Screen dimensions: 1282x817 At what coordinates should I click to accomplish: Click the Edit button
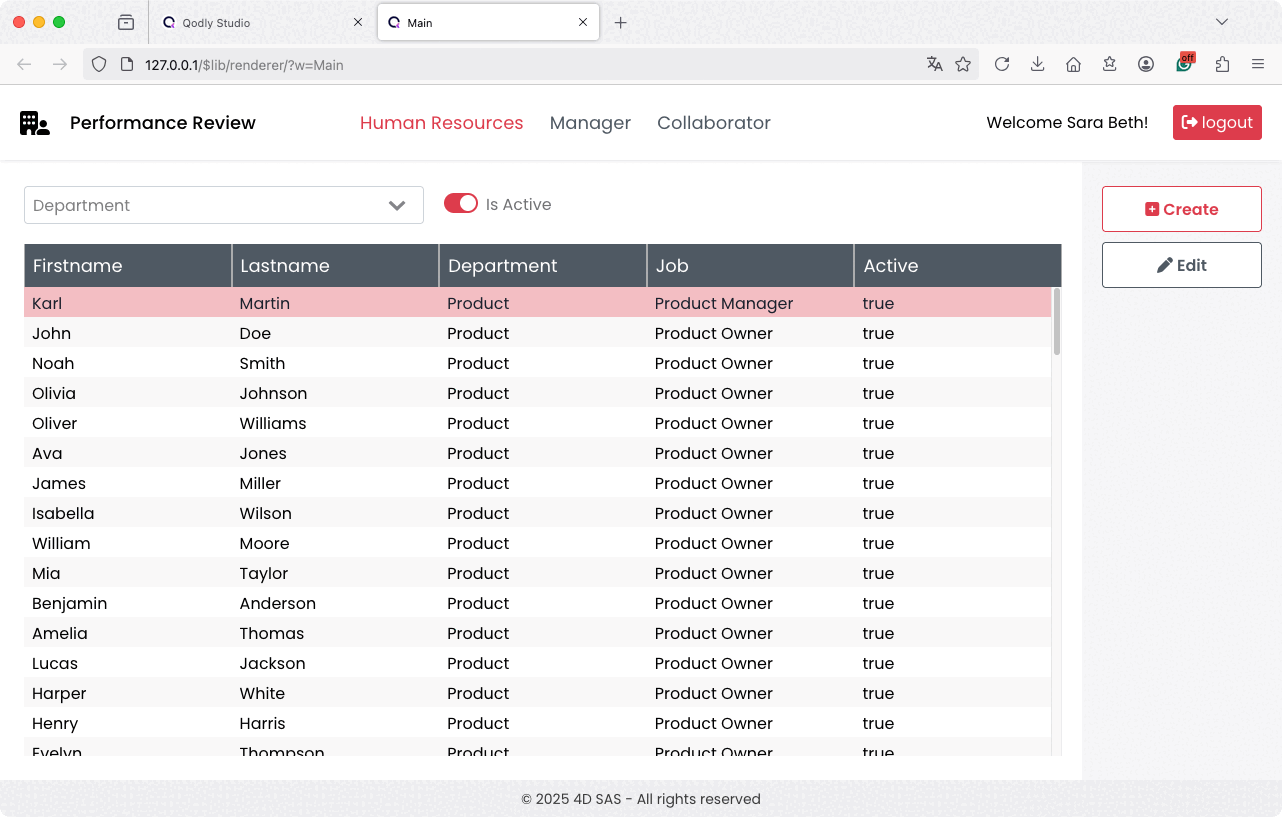(x=1181, y=265)
